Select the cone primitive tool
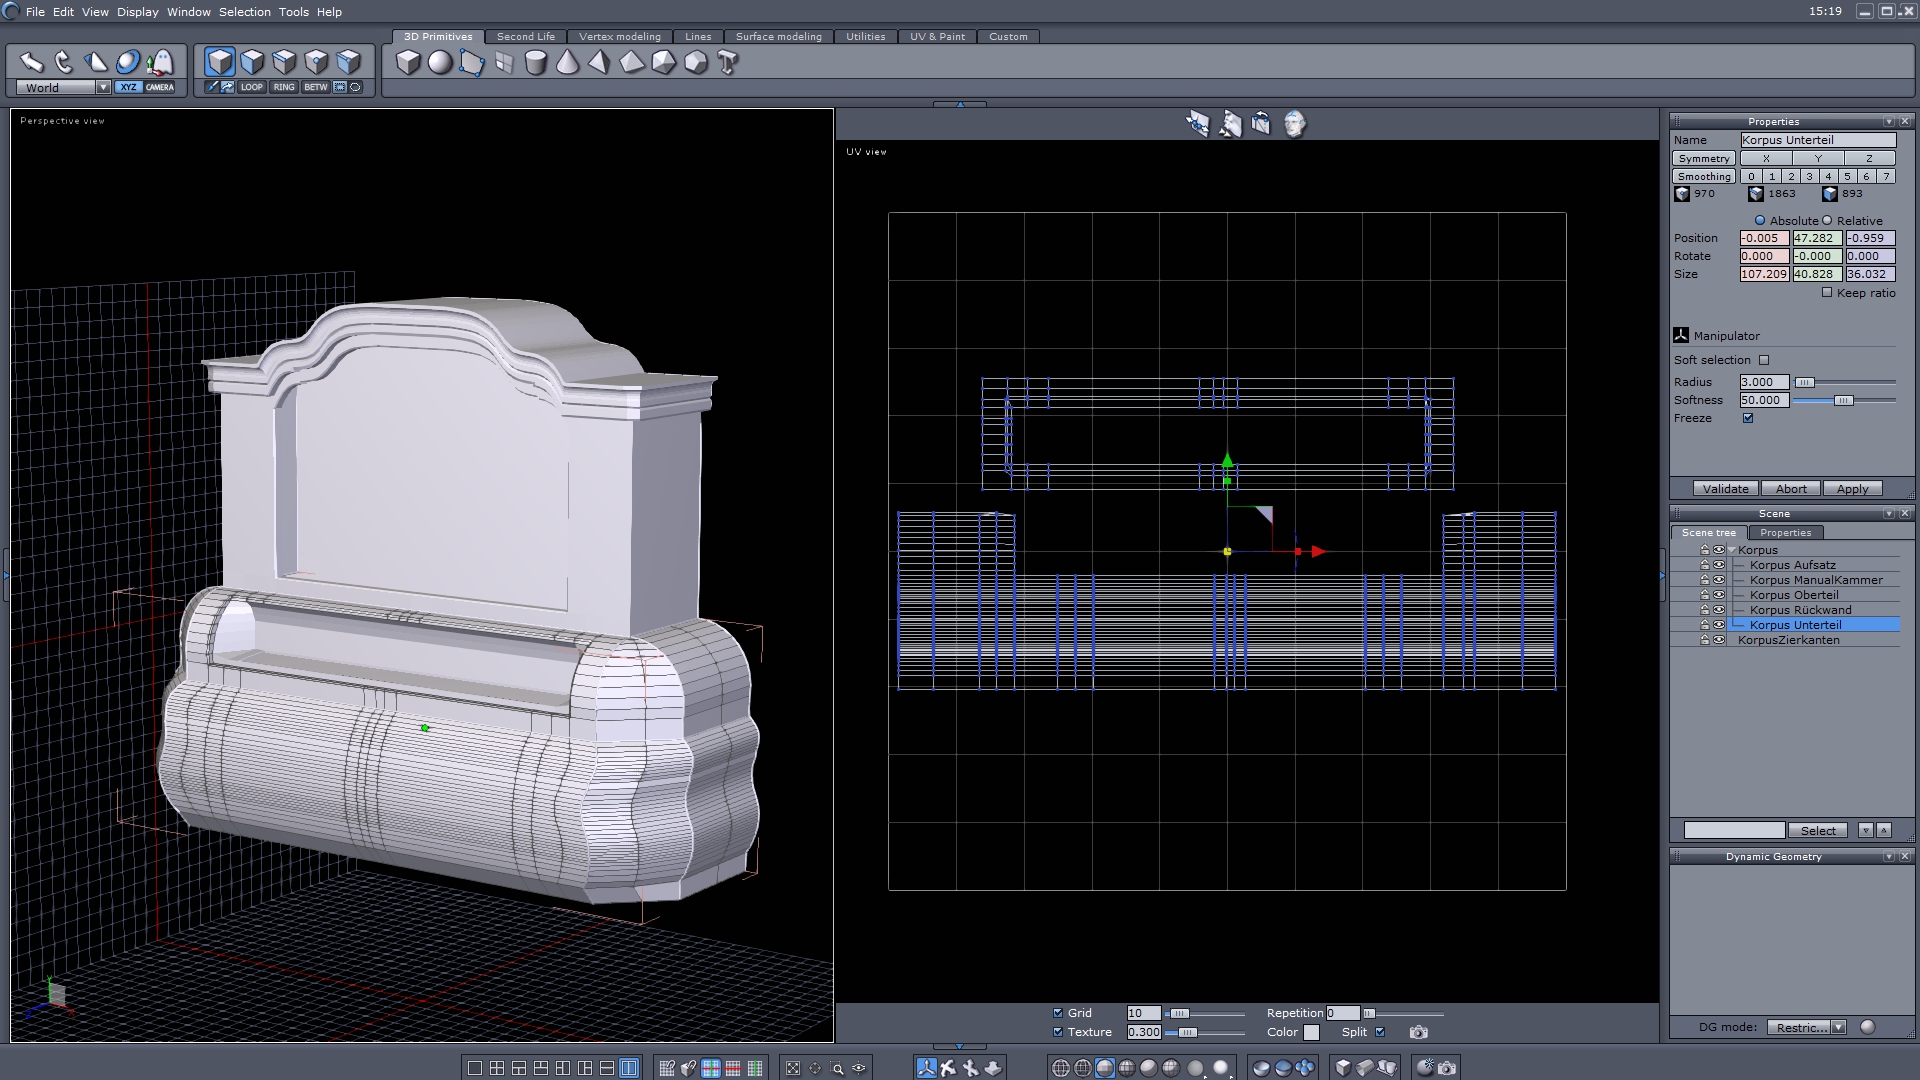The width and height of the screenshot is (1920, 1080). click(x=567, y=63)
